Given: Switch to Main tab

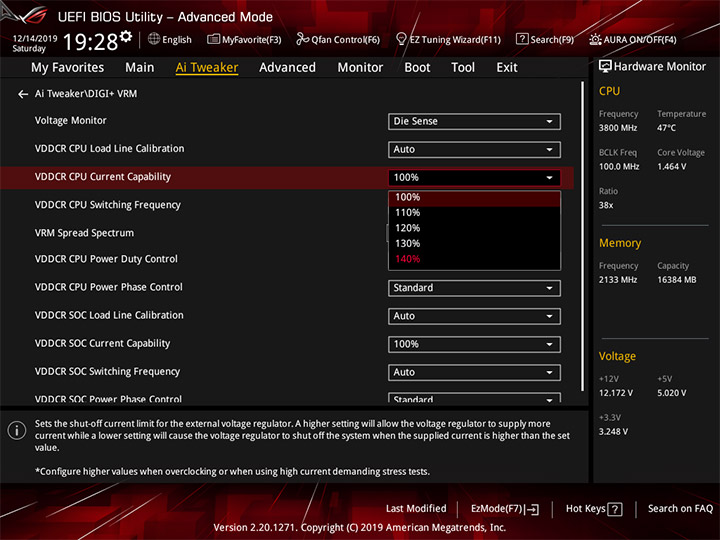Looking at the screenshot, I should pyautogui.click(x=140, y=68).
